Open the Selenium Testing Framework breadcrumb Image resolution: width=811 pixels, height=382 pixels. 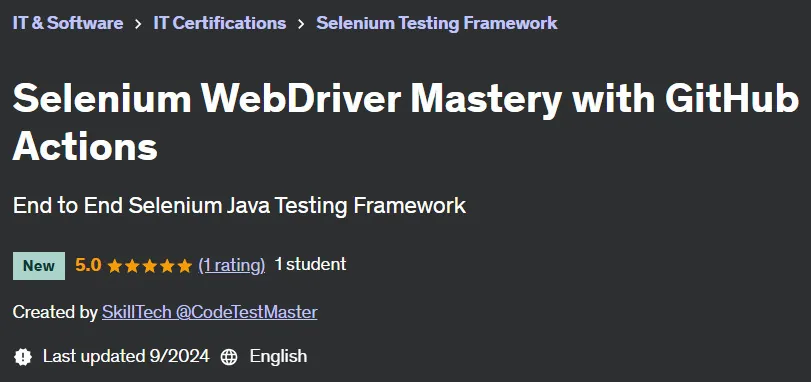point(437,23)
